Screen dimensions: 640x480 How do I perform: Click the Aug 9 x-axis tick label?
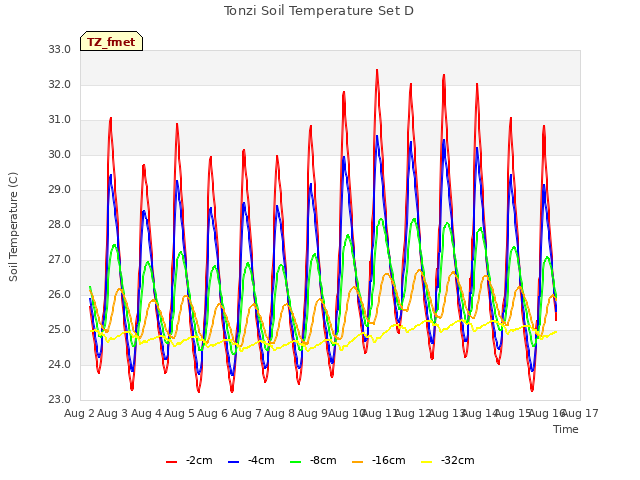point(312,413)
